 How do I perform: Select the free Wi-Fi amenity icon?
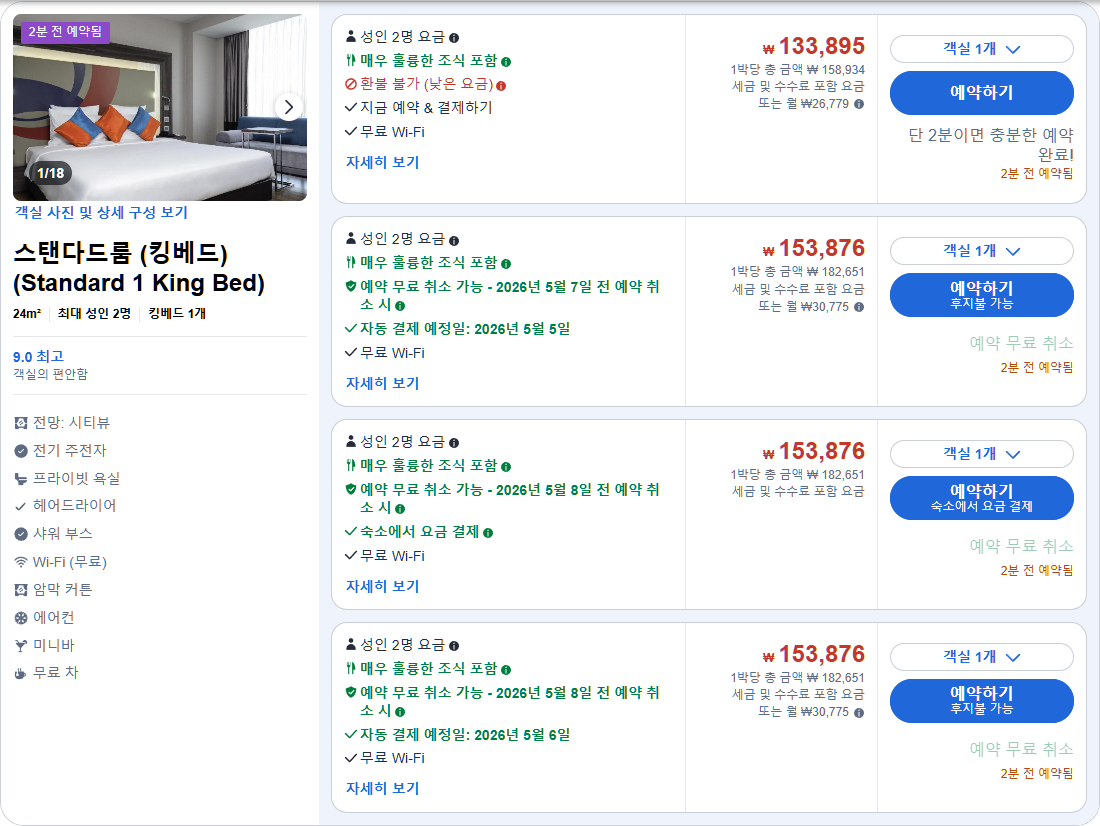22,562
